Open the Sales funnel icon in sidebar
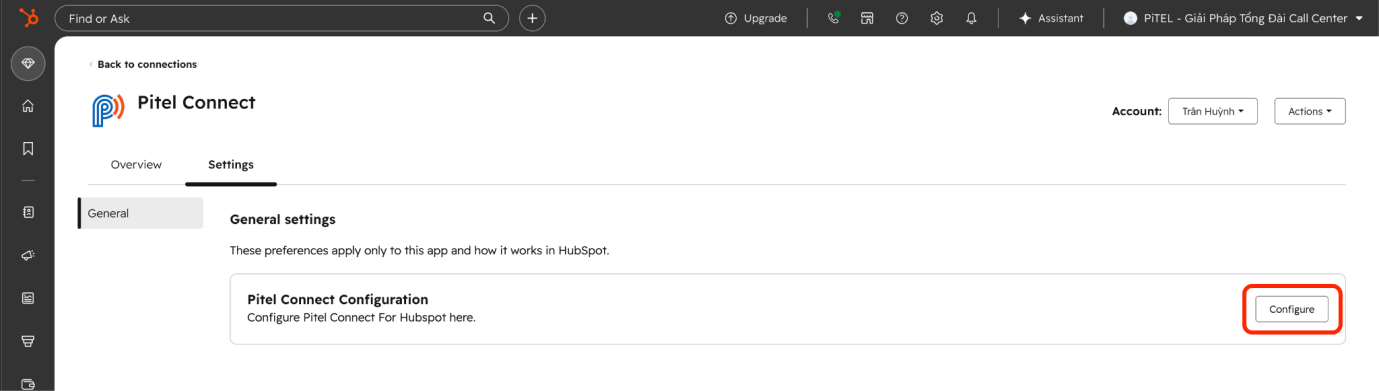Image resolution: width=1379 pixels, height=391 pixels. point(28,341)
